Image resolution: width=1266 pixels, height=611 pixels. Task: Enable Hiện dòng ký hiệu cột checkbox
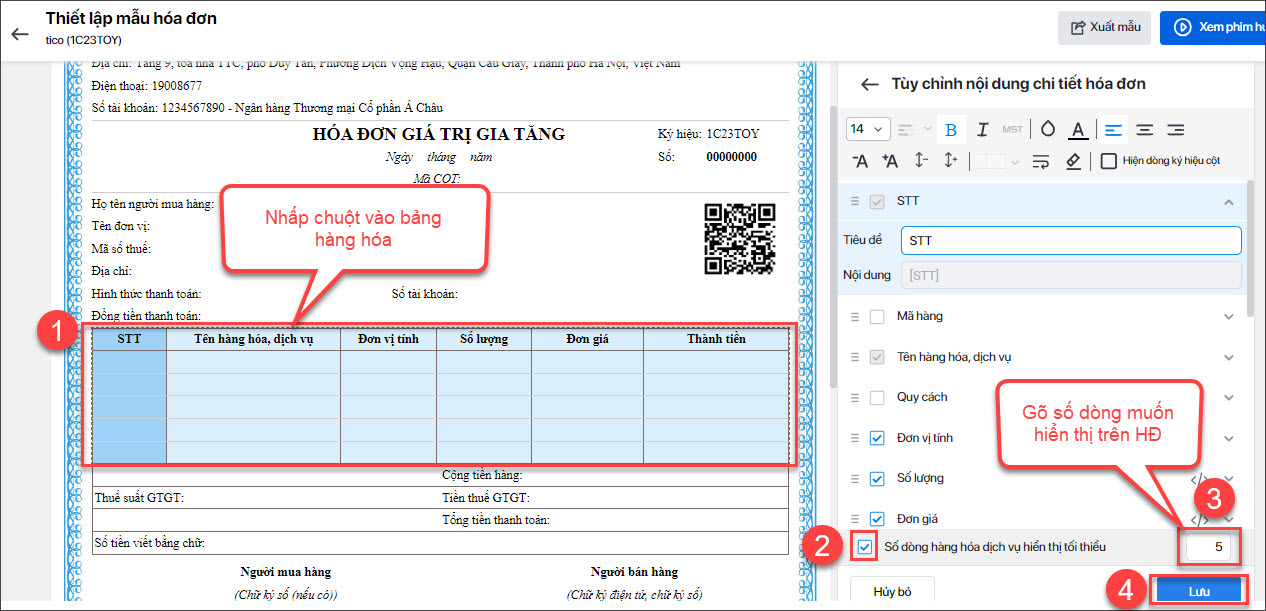pyautogui.click(x=1108, y=161)
